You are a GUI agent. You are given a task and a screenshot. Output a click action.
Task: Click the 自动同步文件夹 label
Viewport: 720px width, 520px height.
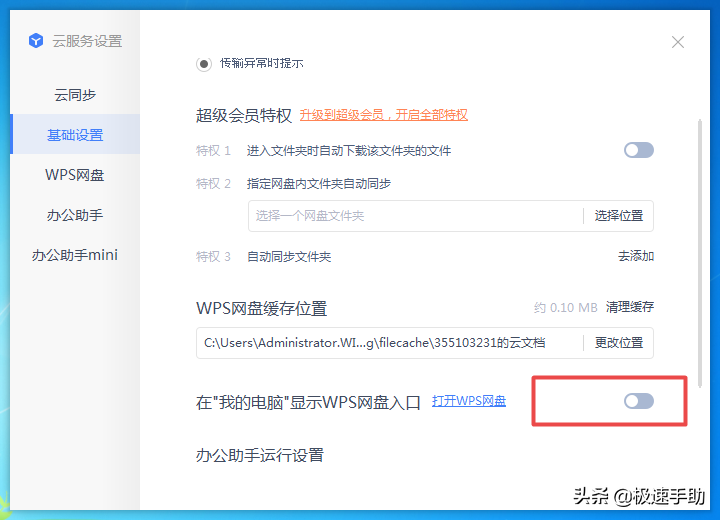pyautogui.click(x=289, y=256)
